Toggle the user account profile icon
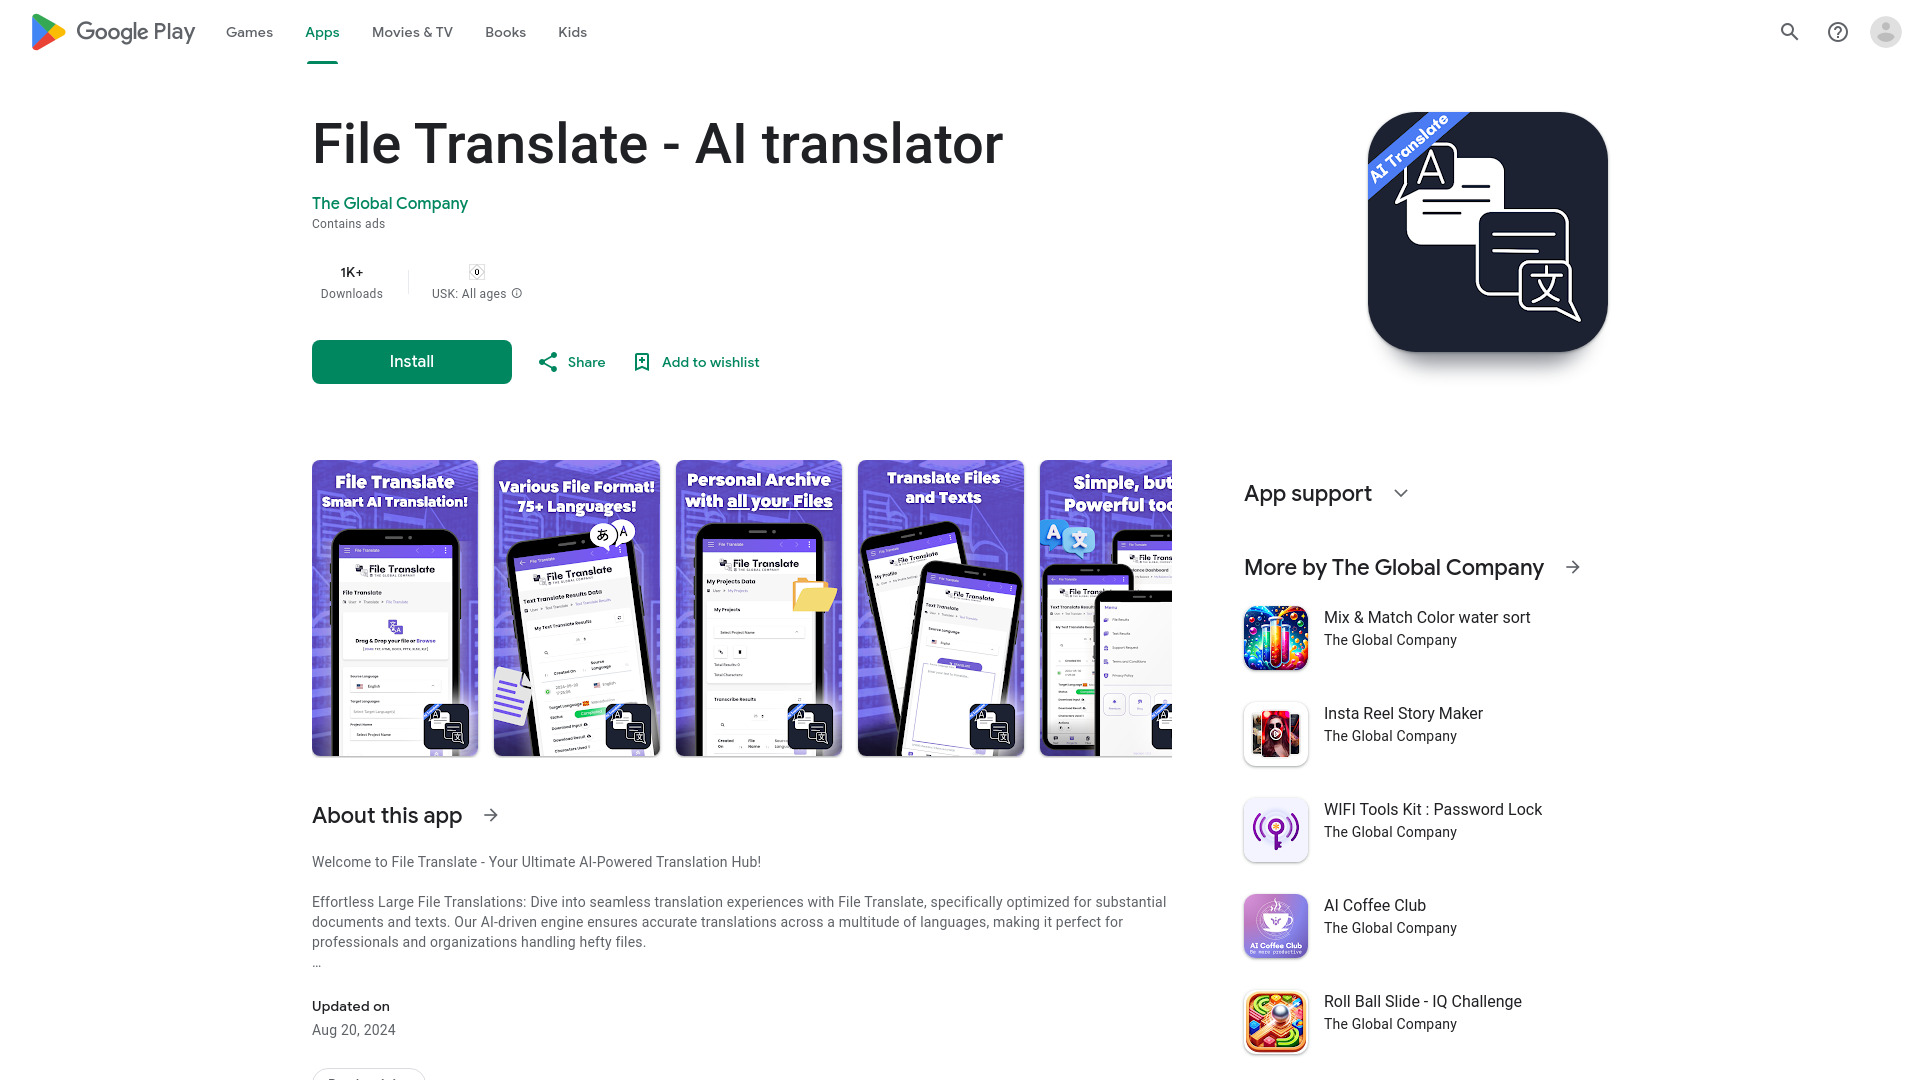Image resolution: width=1920 pixels, height=1080 pixels. tap(1886, 32)
